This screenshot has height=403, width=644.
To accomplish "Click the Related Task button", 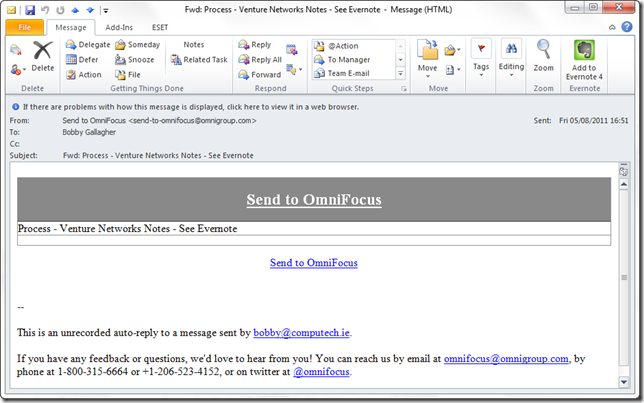I will (199, 60).
